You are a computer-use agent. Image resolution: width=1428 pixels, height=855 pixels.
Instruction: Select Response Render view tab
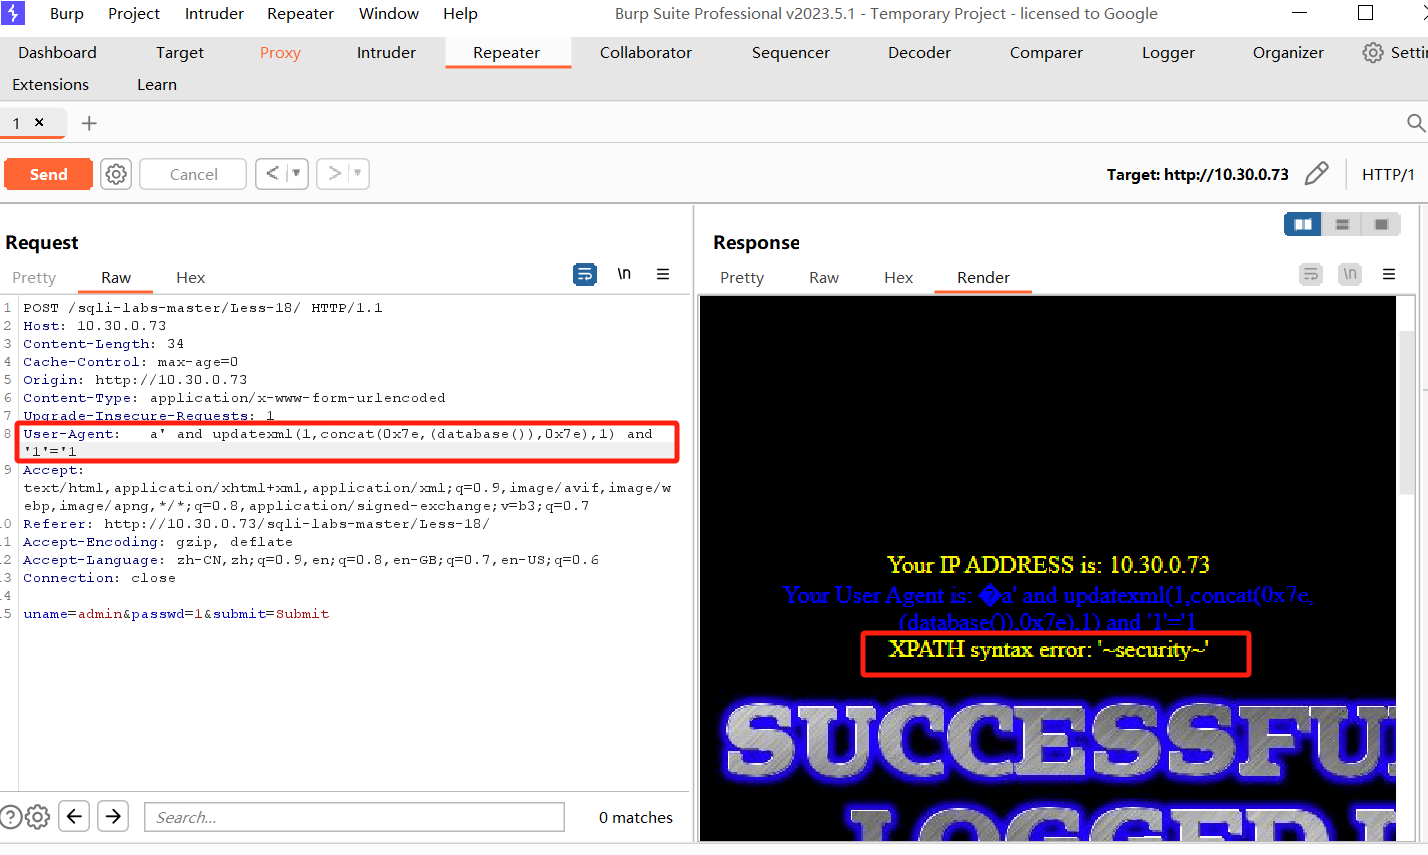coord(983,278)
